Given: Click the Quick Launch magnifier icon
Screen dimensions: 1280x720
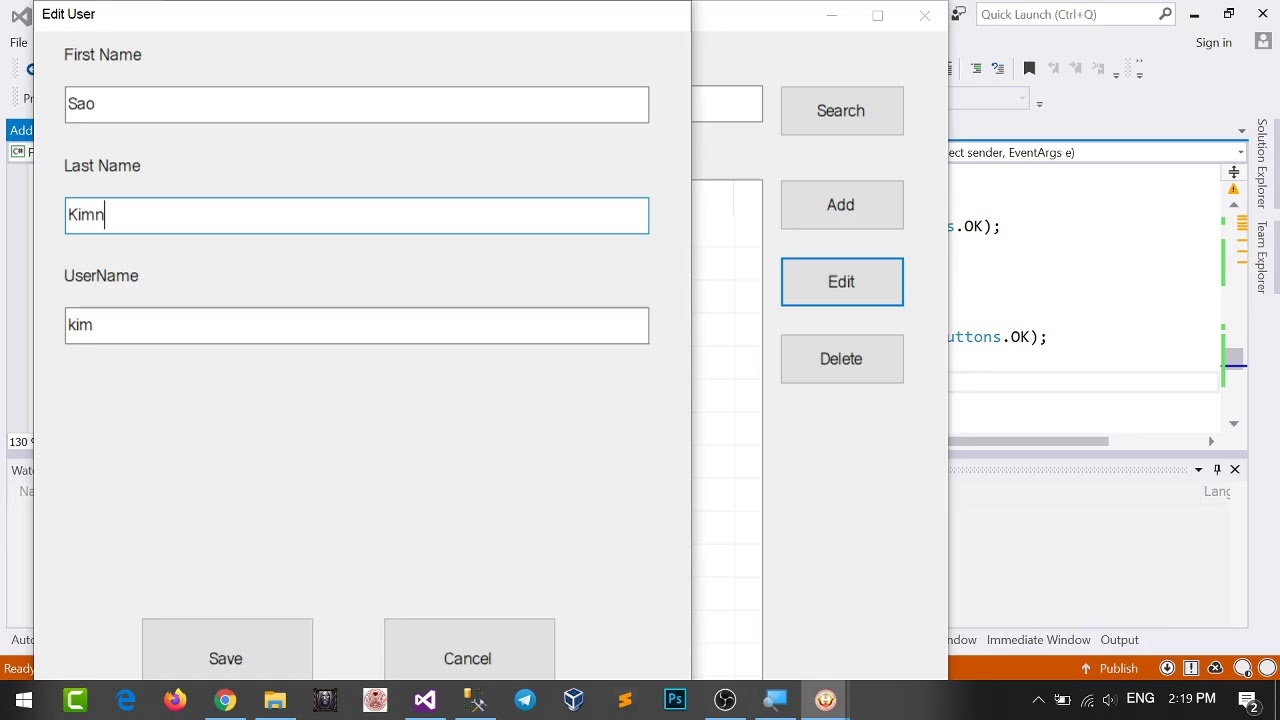Looking at the screenshot, I should tap(1166, 14).
